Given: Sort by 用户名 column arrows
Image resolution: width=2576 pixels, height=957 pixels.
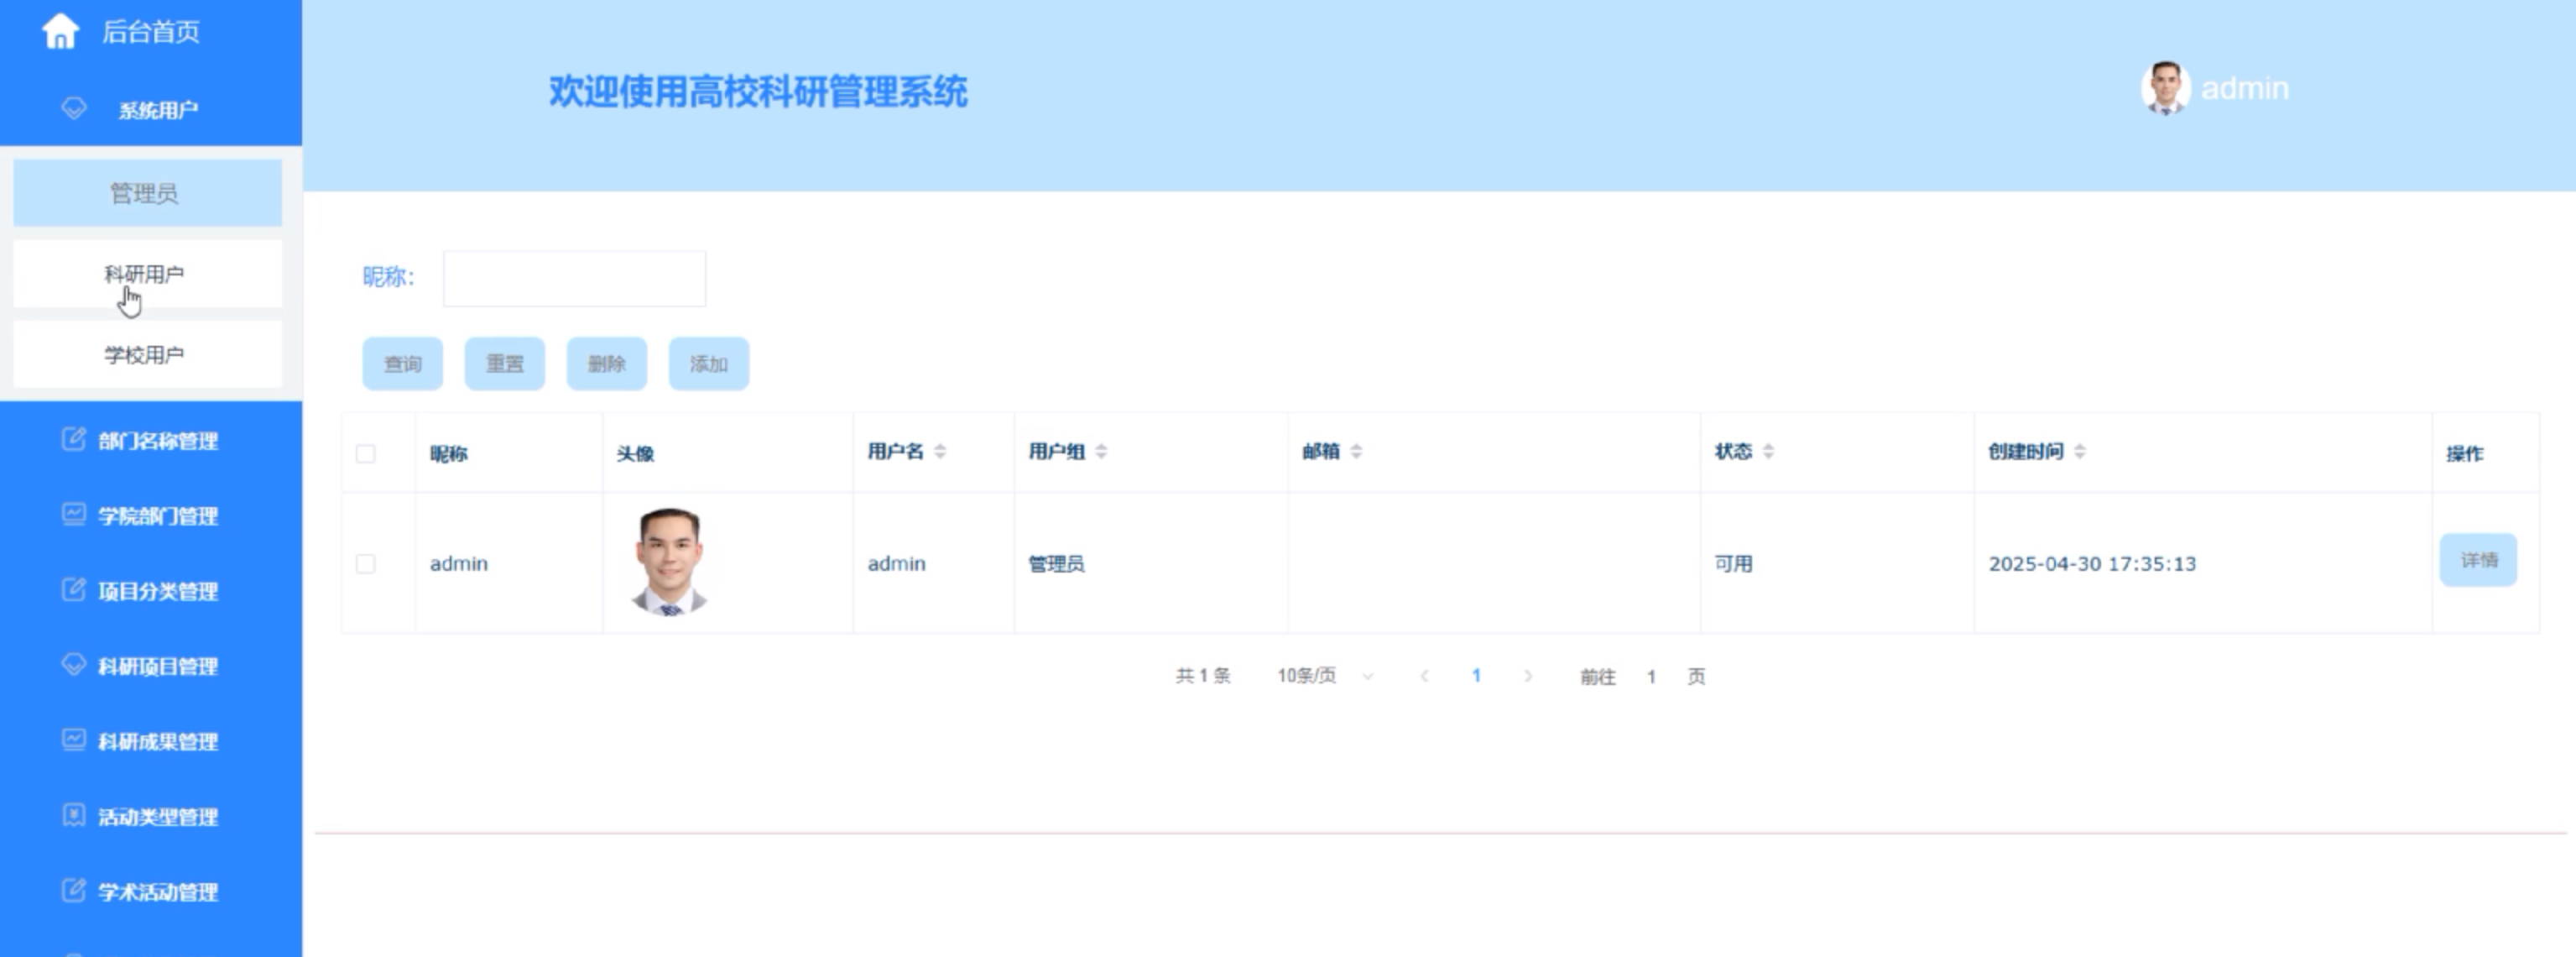Looking at the screenshot, I should [x=940, y=452].
